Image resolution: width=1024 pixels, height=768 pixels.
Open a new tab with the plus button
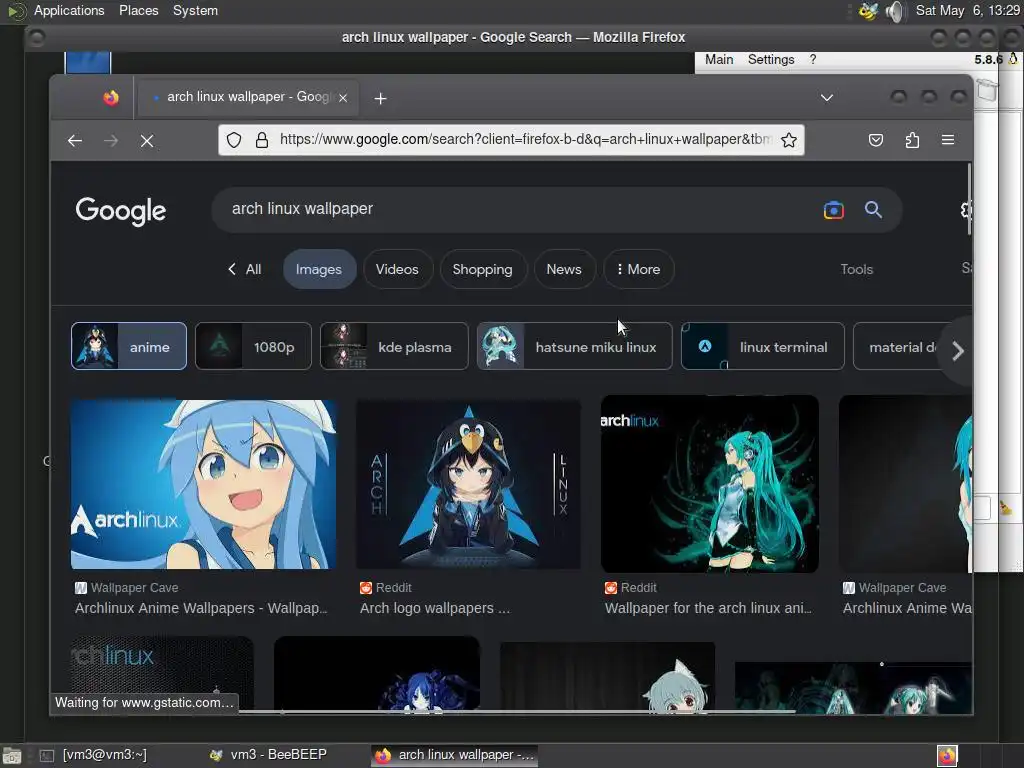[x=380, y=98]
